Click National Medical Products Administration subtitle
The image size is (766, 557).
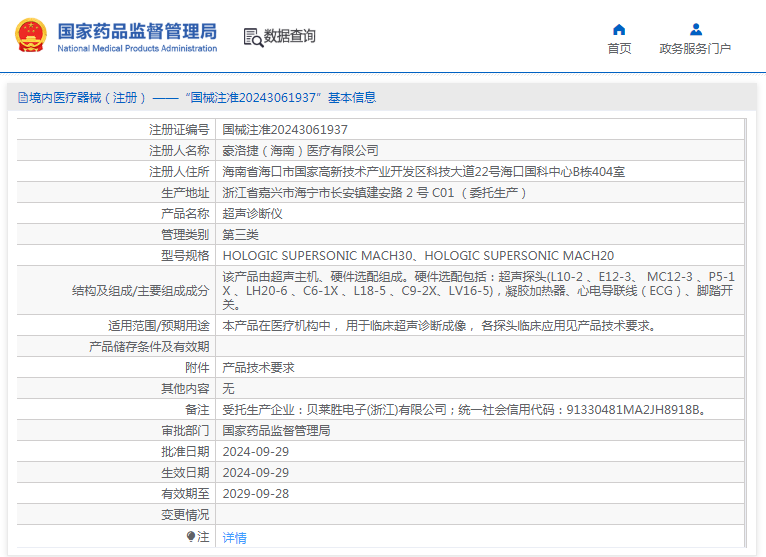point(137,48)
